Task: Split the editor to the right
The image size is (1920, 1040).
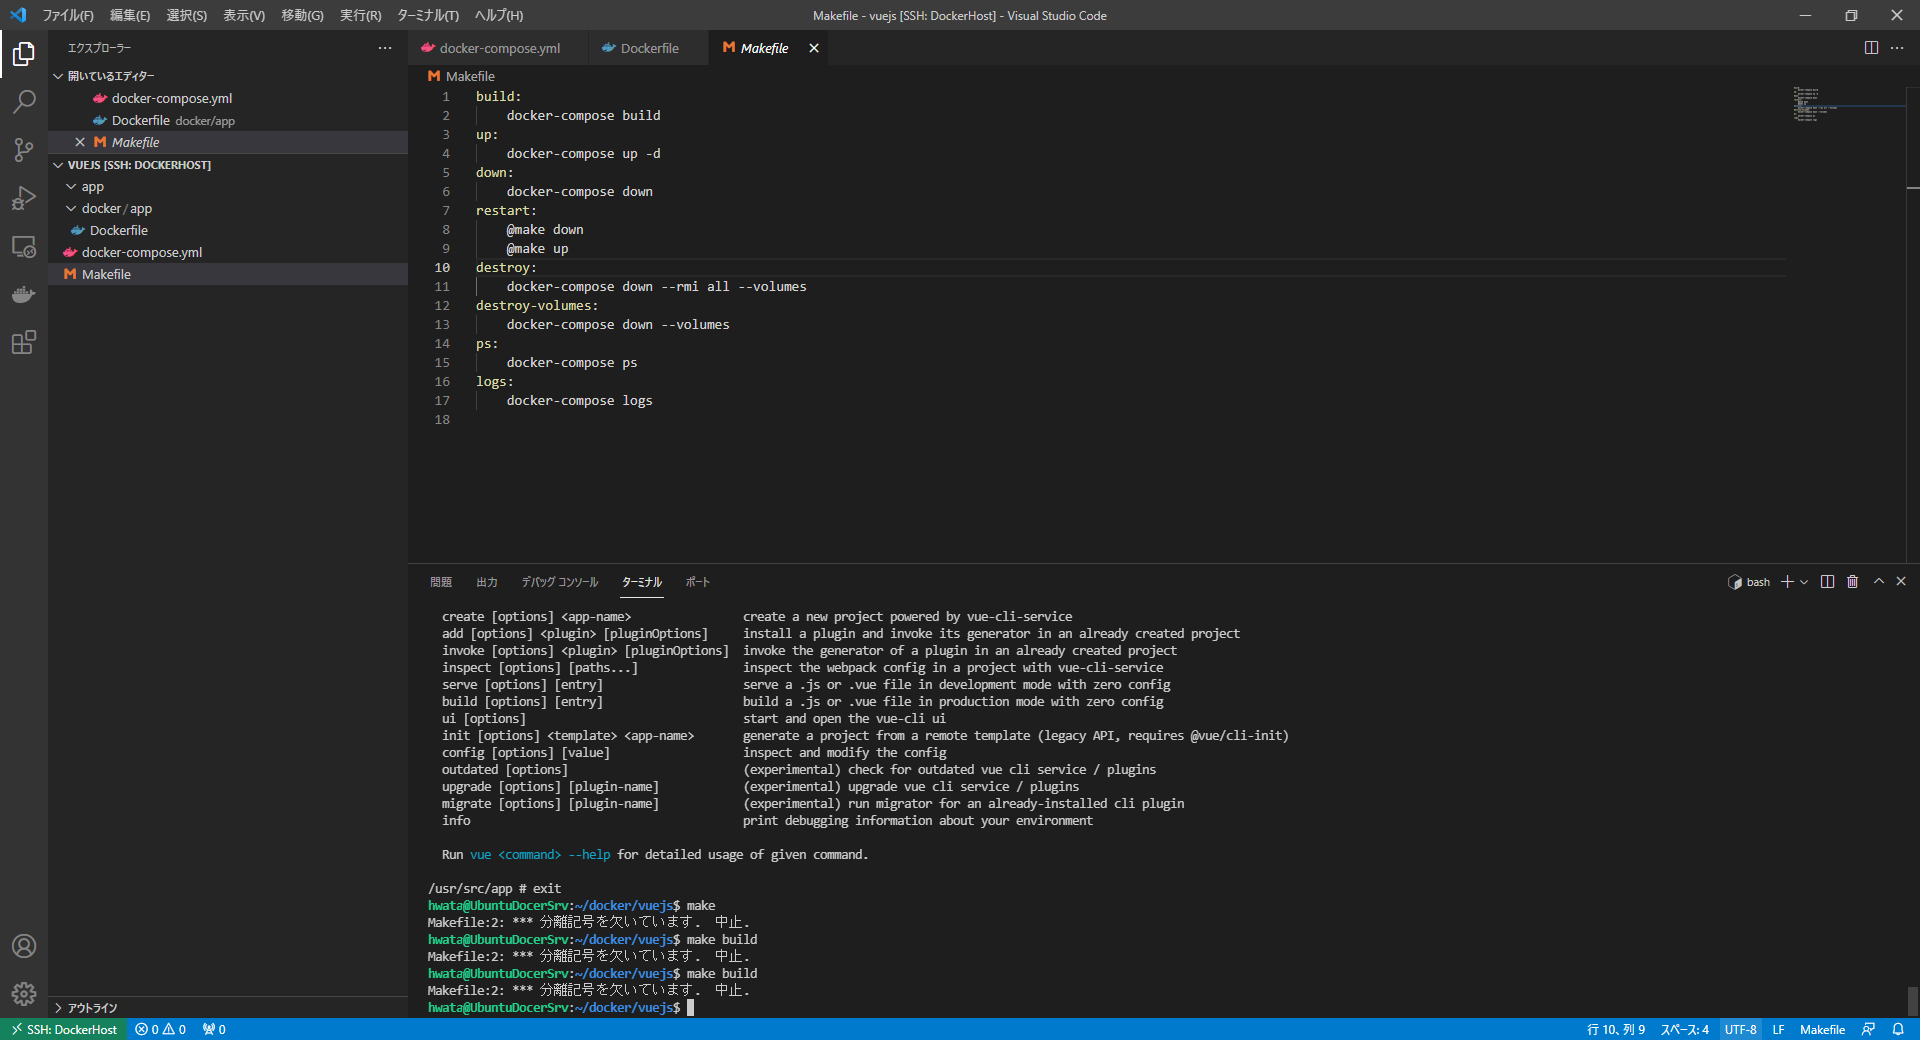Action: click(x=1871, y=48)
